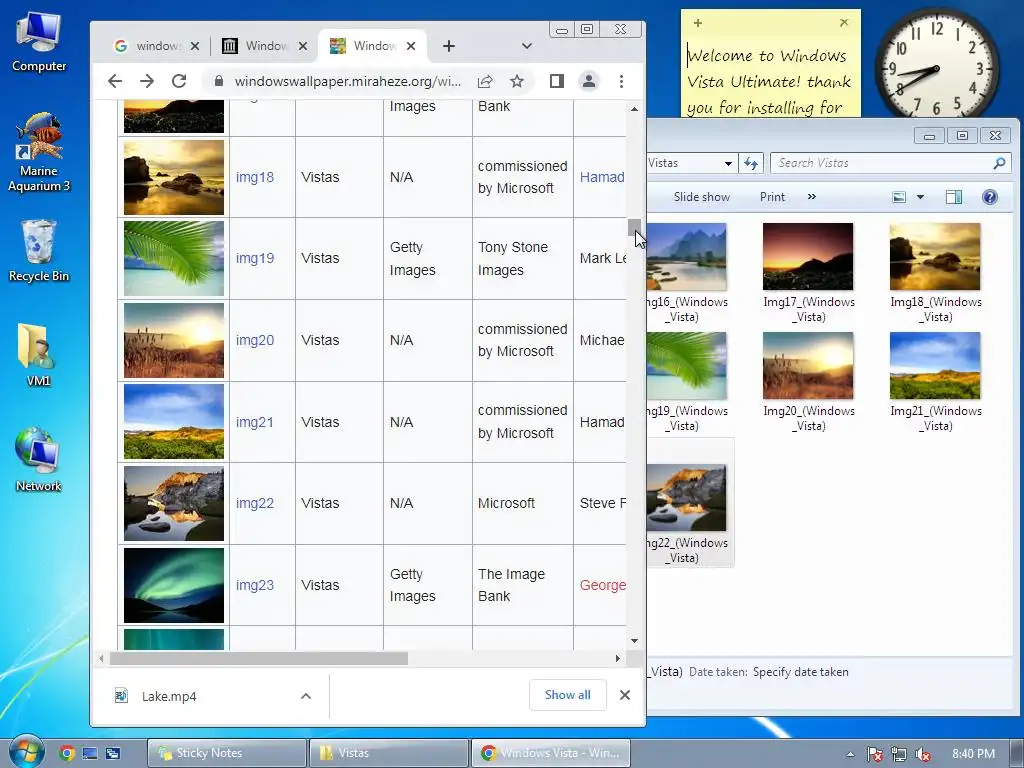
Task: Click Slide show in Explorer toolbar
Action: pos(701,197)
